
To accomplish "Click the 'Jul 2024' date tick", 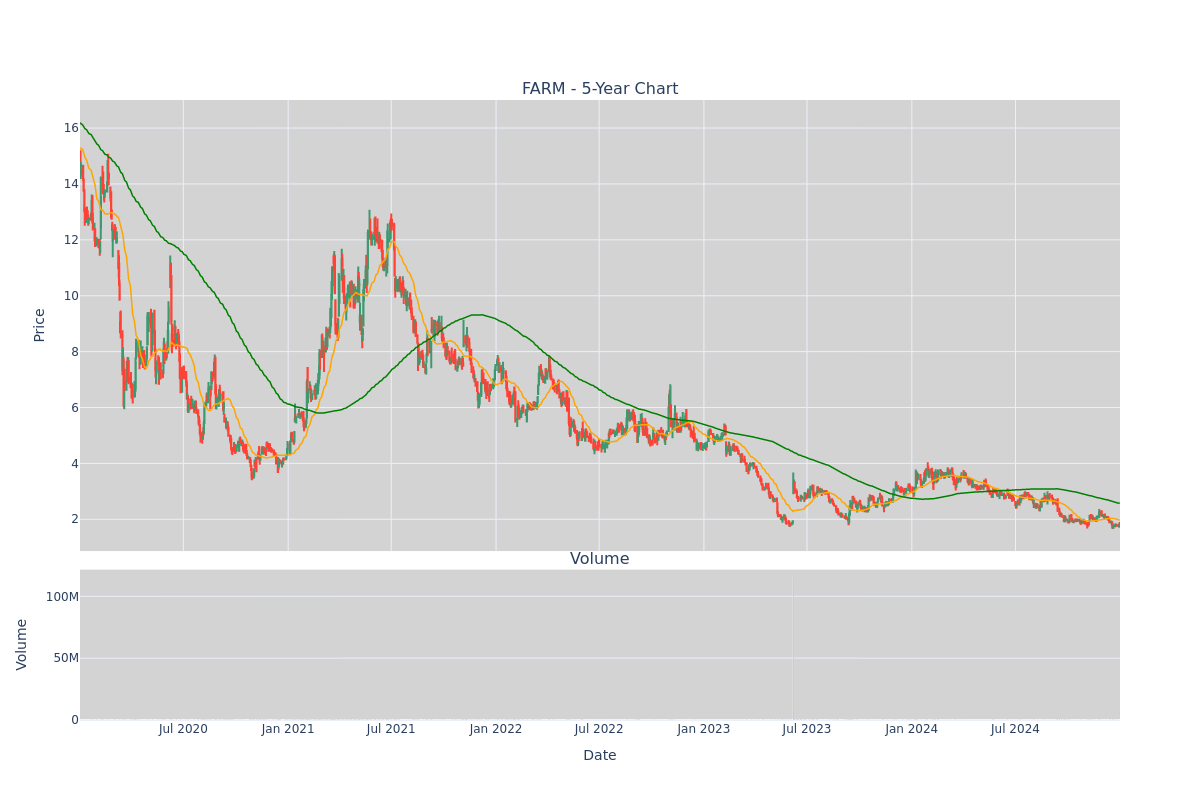I will point(1015,729).
